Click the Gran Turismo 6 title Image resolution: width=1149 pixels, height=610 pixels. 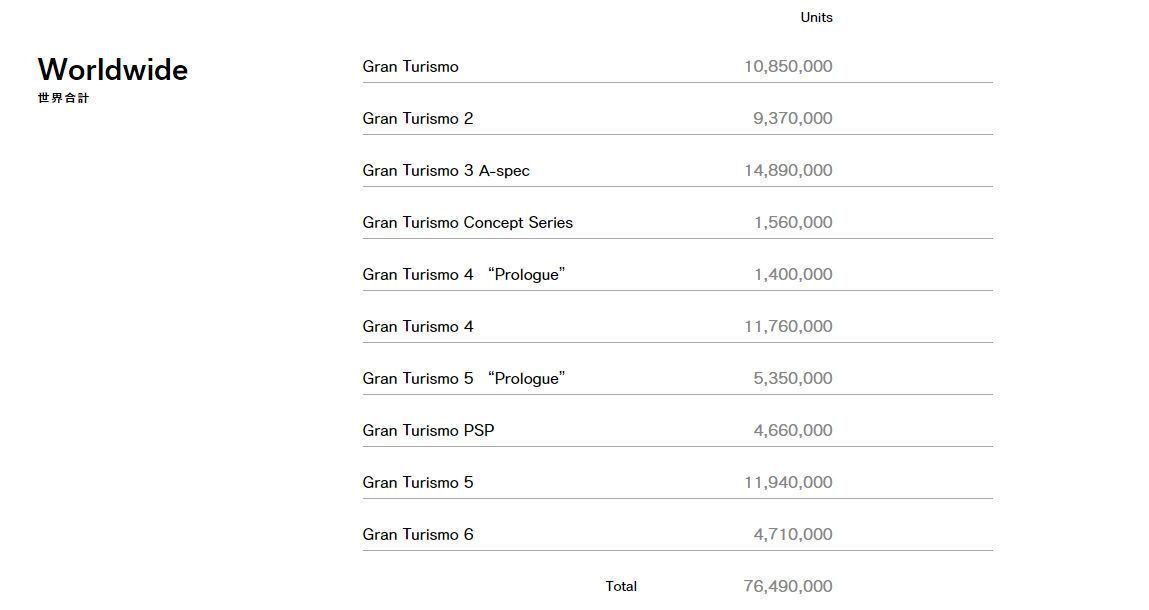tap(418, 535)
